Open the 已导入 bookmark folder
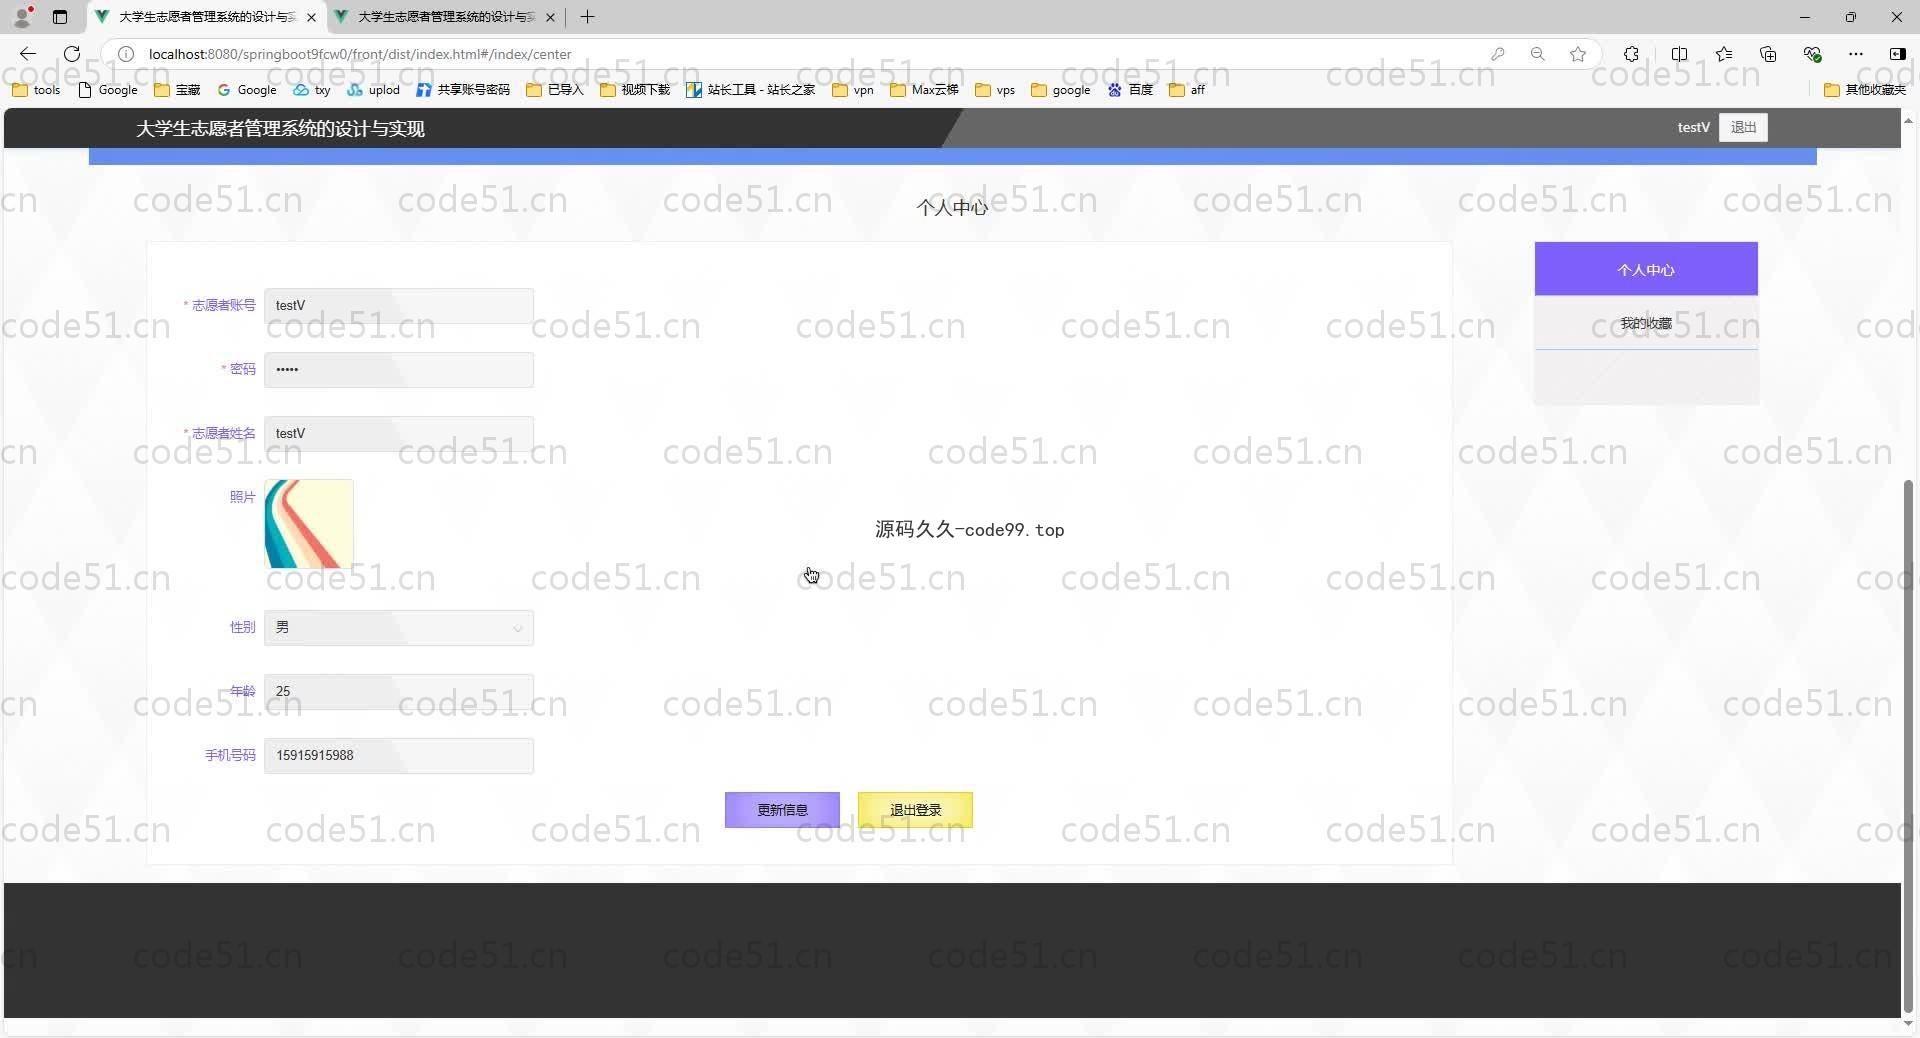 pyautogui.click(x=554, y=90)
